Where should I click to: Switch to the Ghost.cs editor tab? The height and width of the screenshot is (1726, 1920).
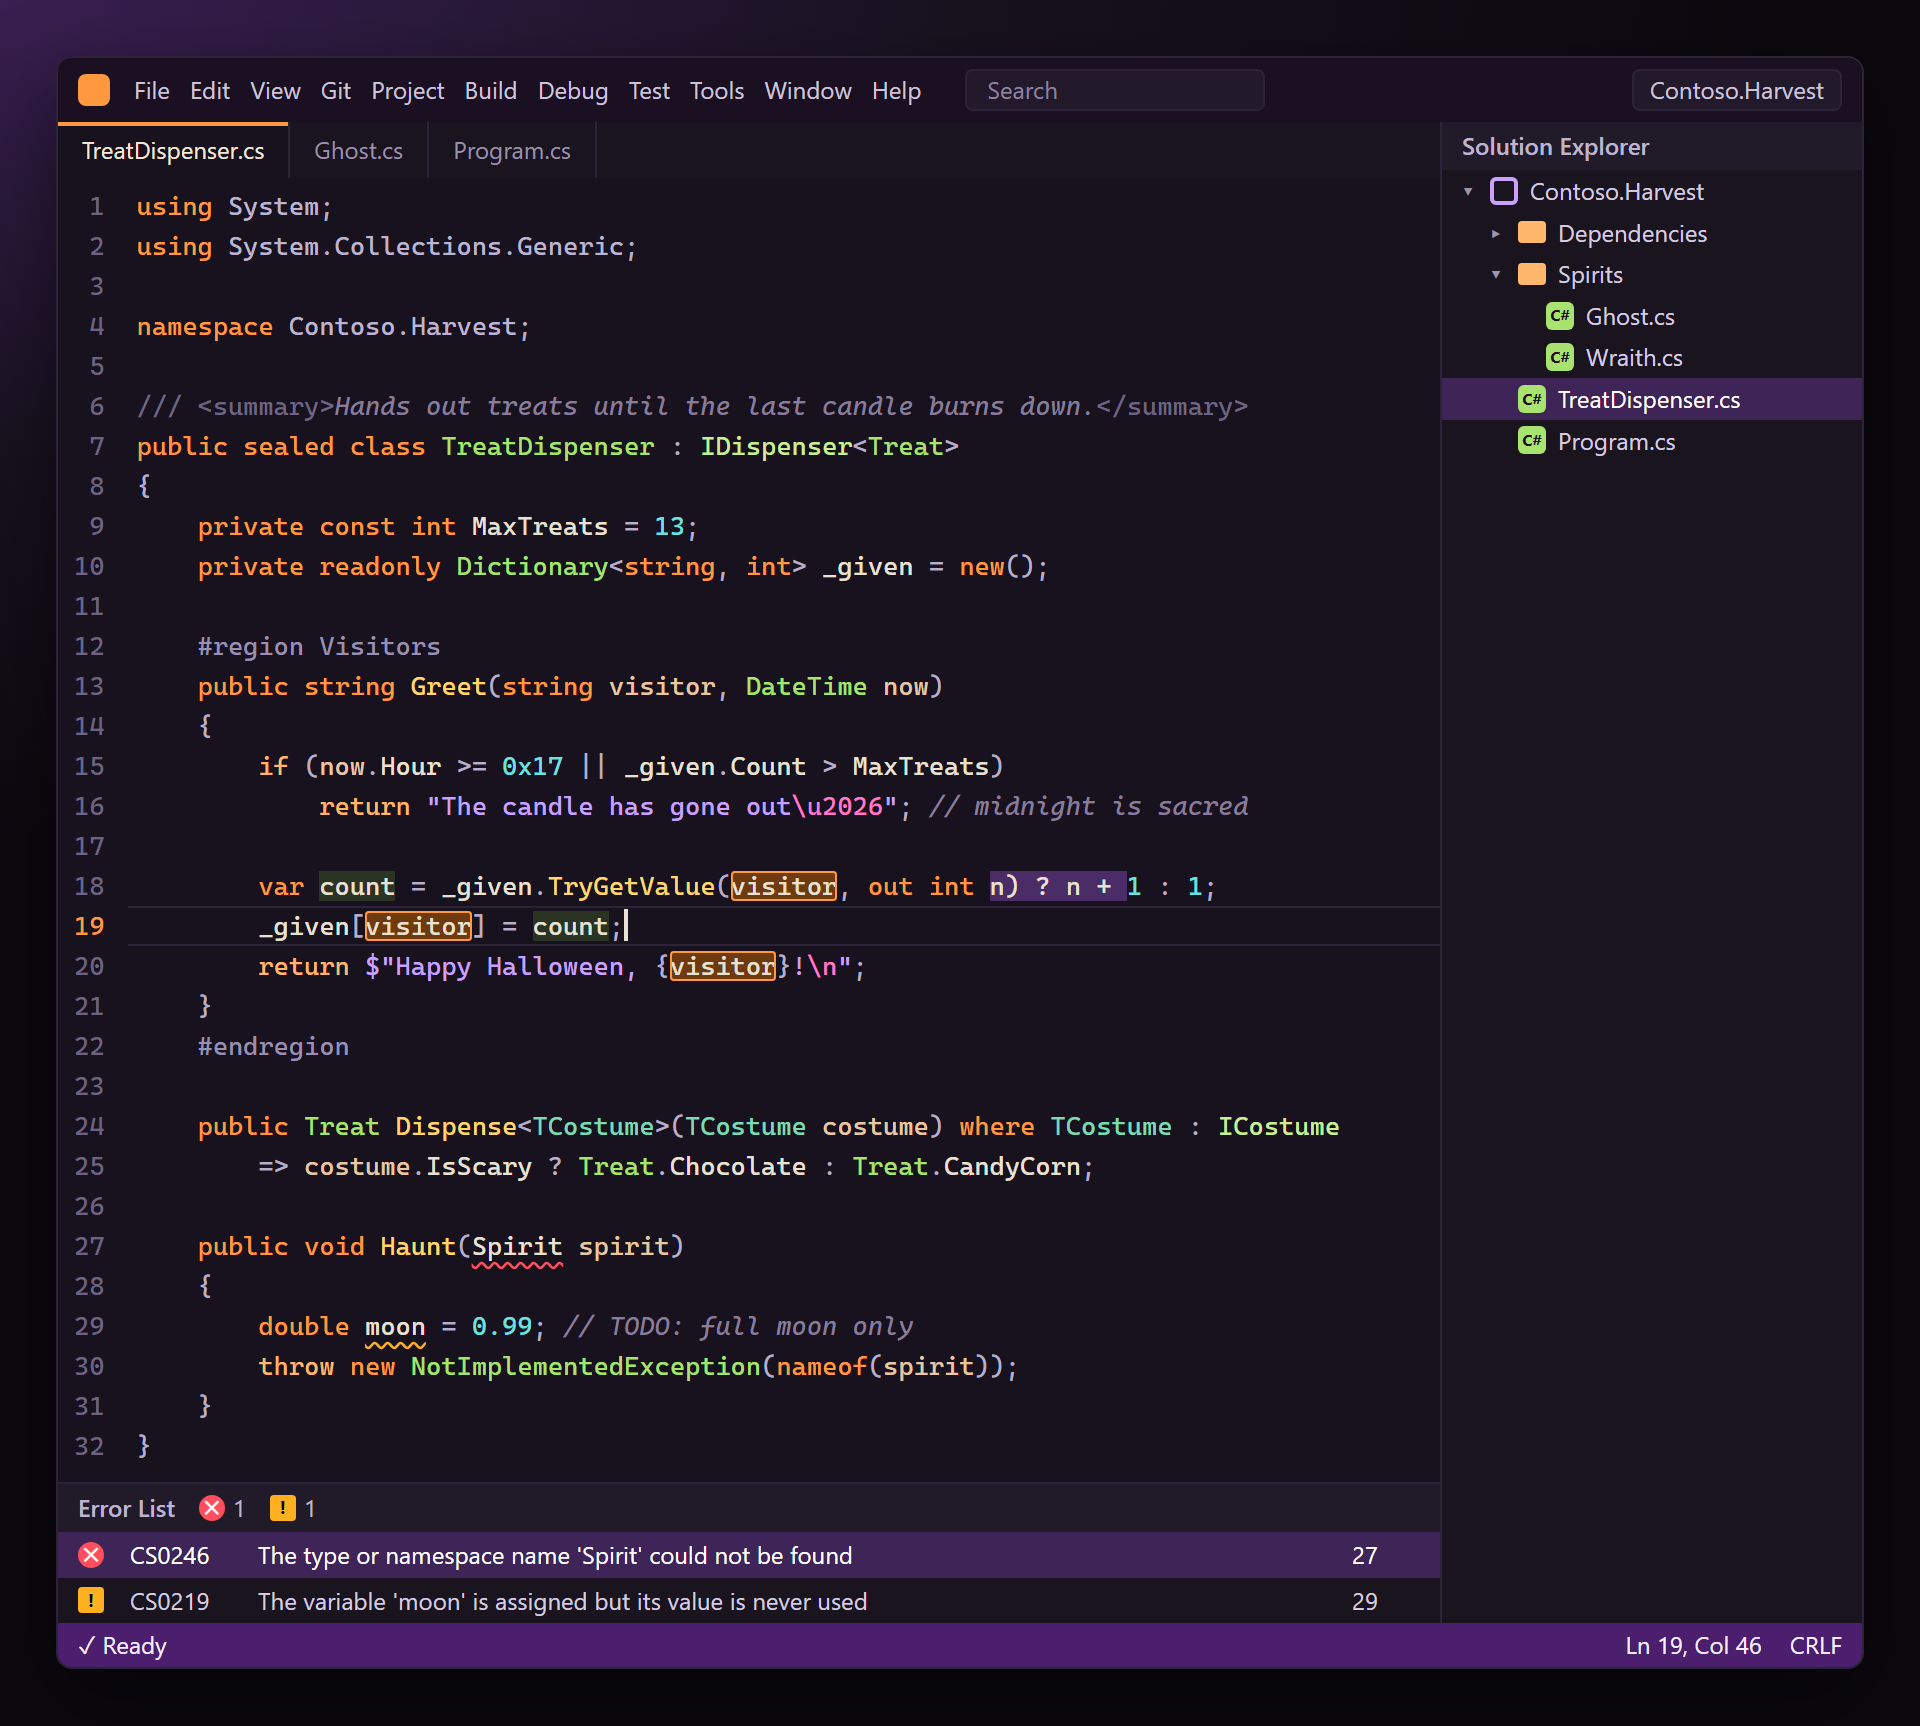pos(358,151)
